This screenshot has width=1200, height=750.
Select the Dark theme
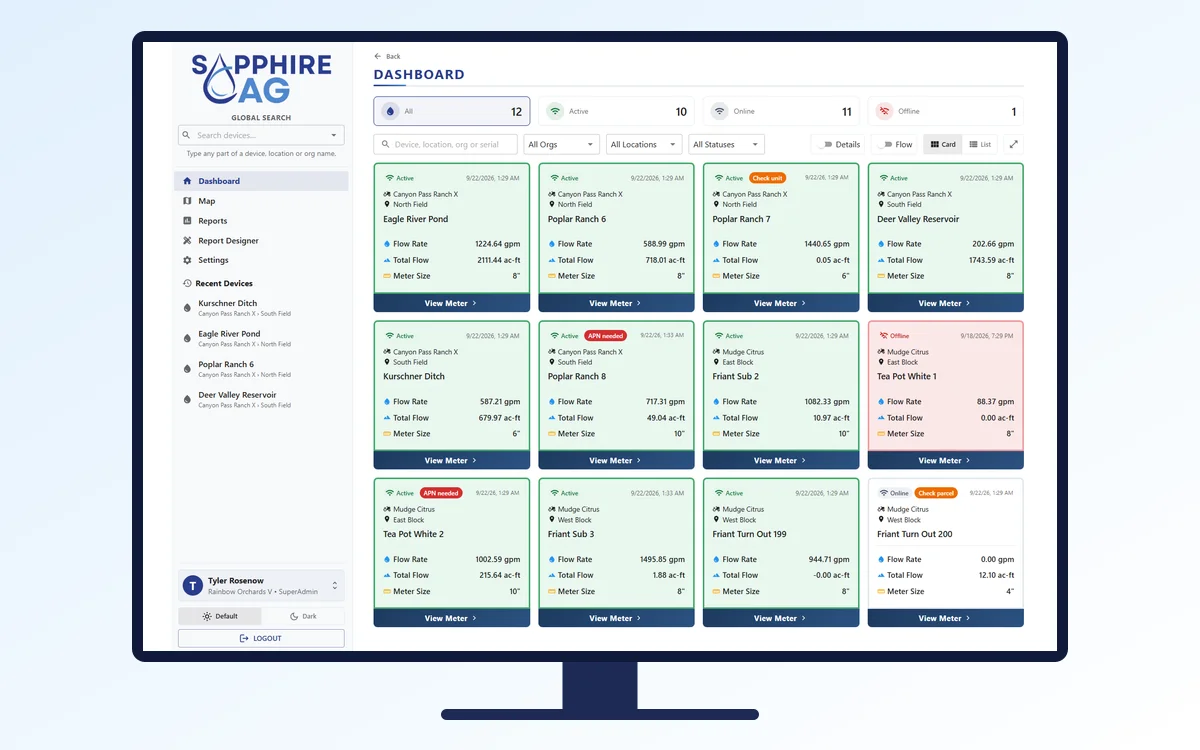(303, 616)
